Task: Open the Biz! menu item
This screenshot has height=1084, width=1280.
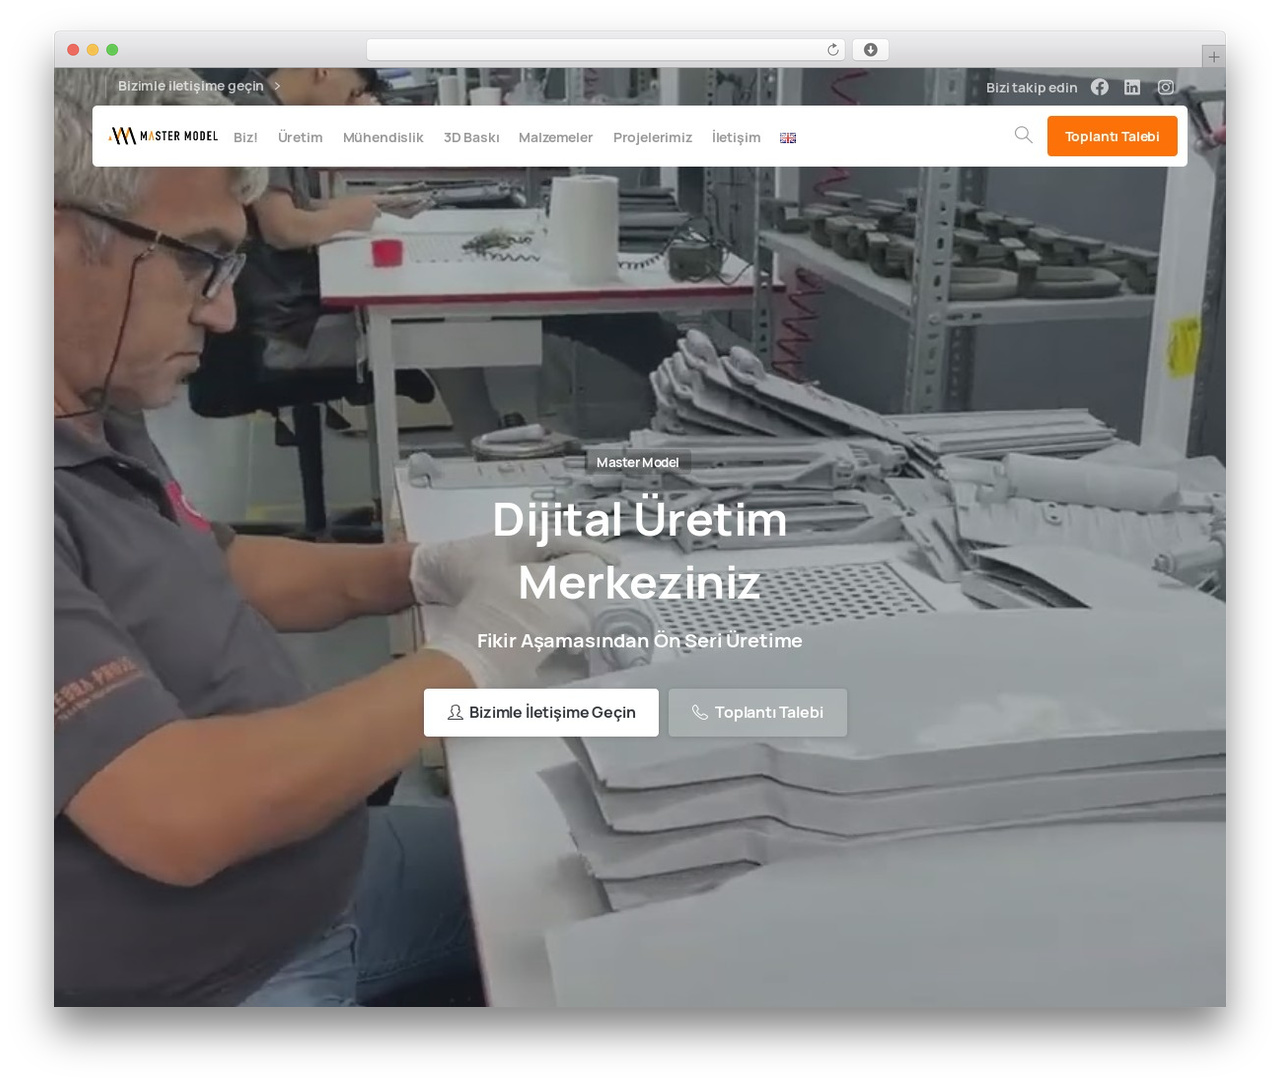Action: pyautogui.click(x=245, y=137)
